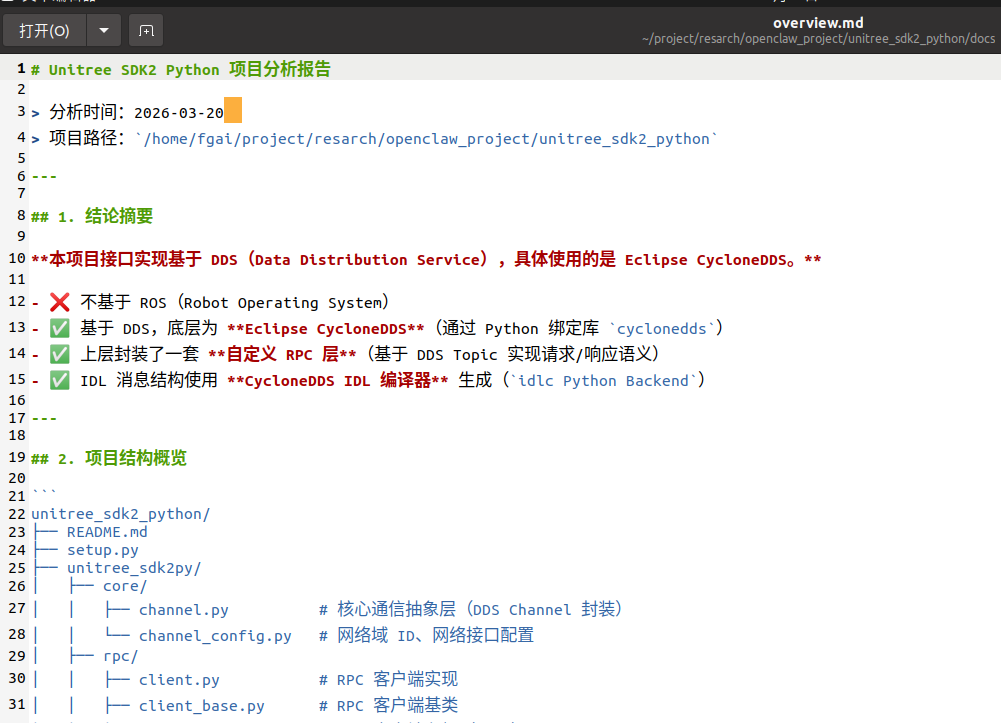Click the 'core/' folder entry
Image resolution: width=1001 pixels, height=723 pixels.
tap(125, 586)
